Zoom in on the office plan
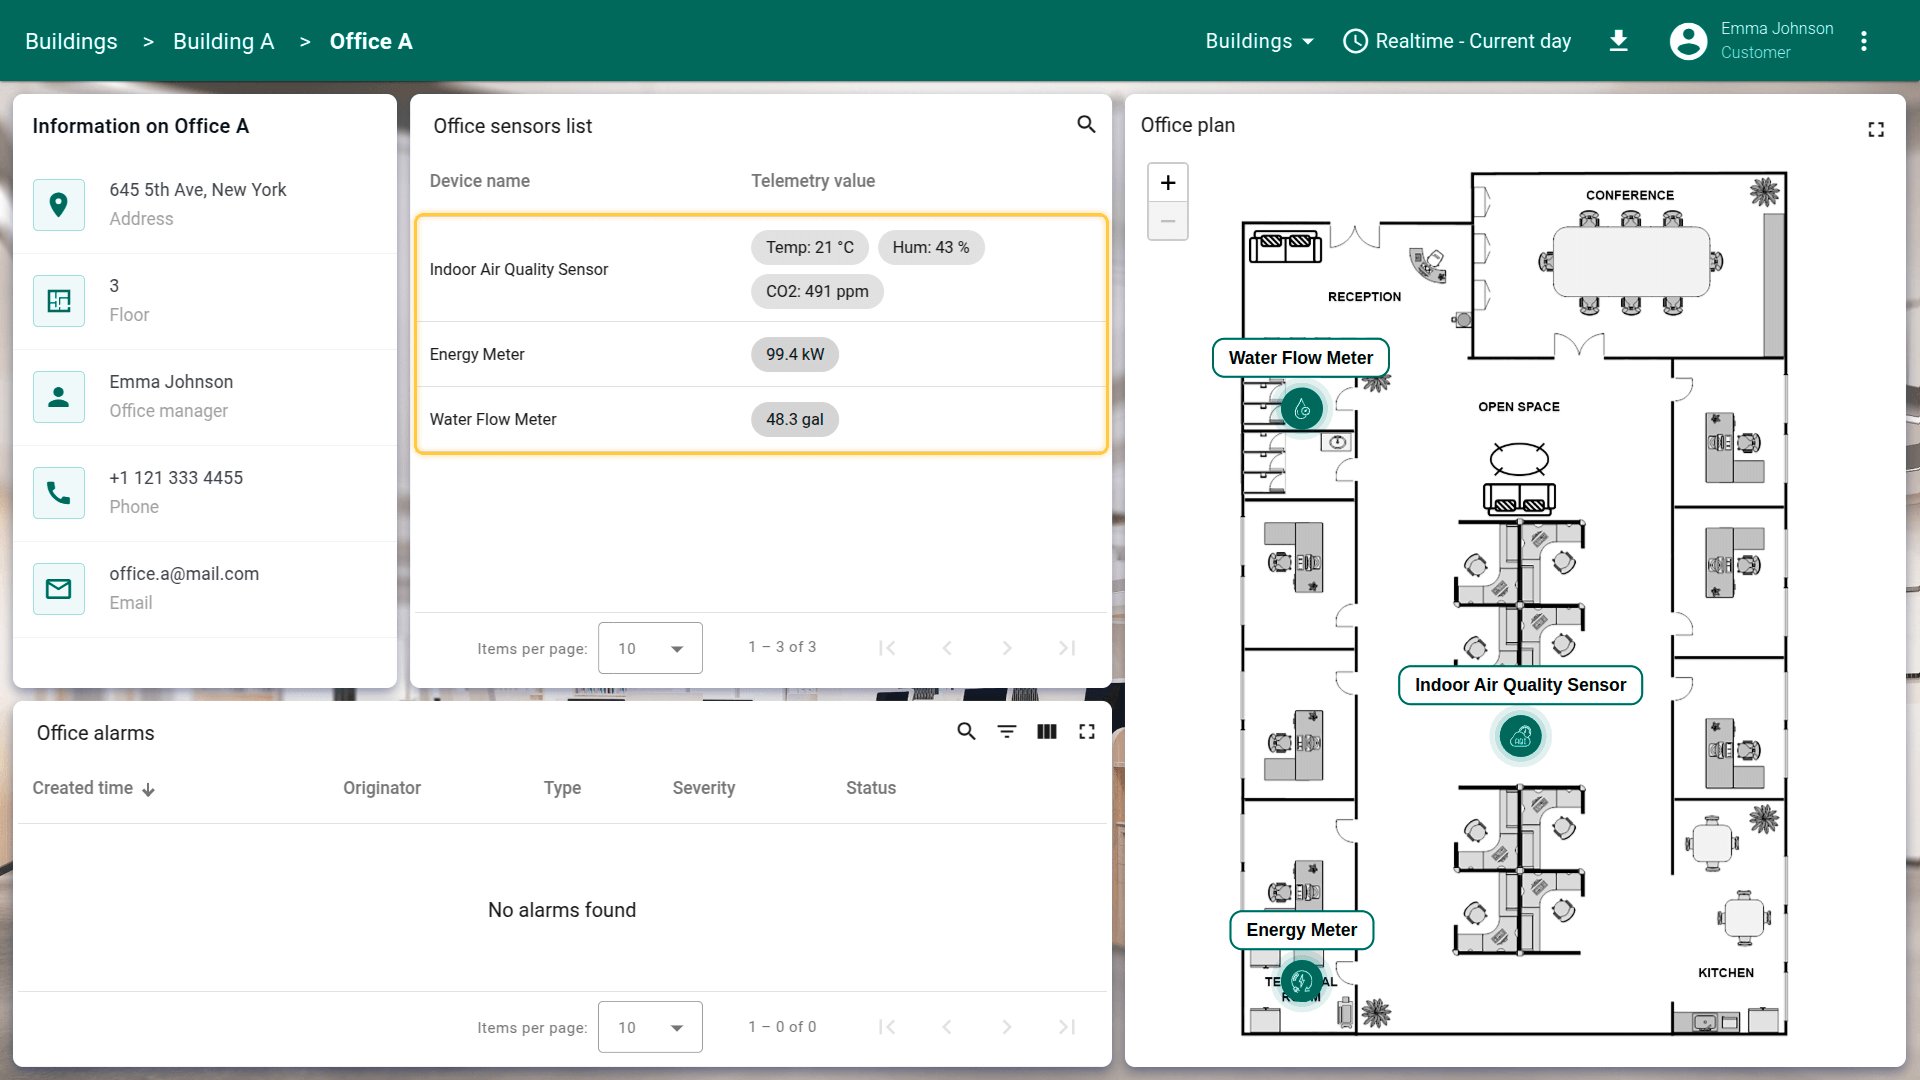Viewport: 1920px width, 1080px height. (x=1167, y=183)
